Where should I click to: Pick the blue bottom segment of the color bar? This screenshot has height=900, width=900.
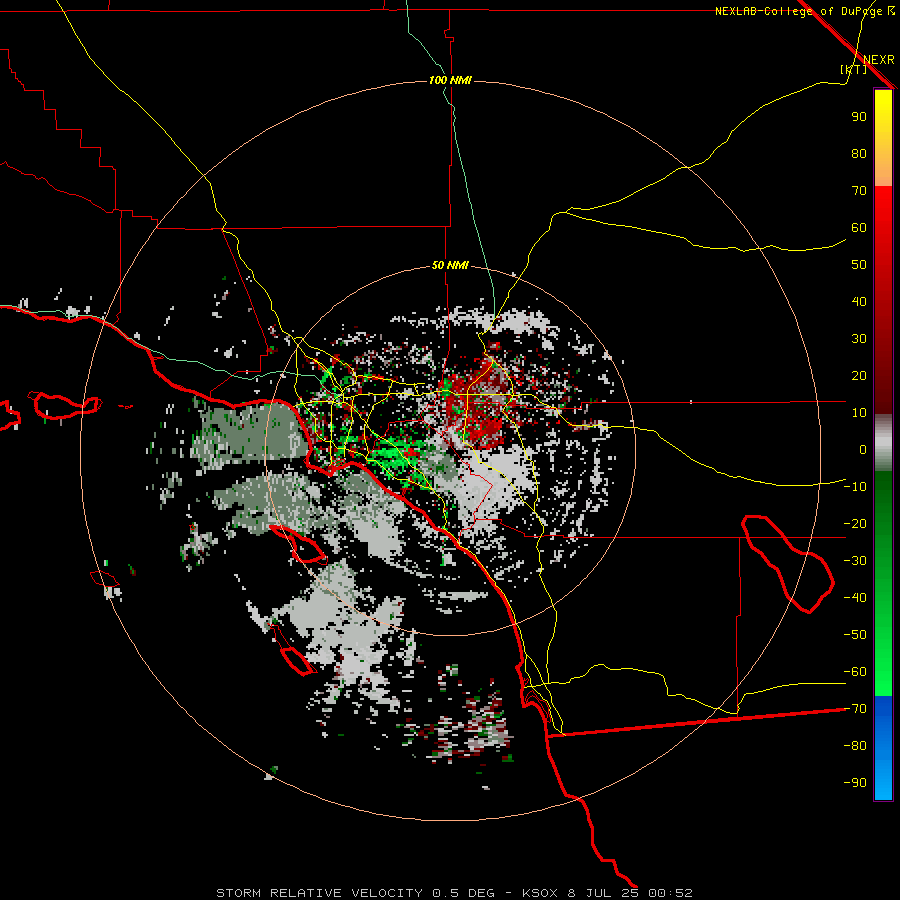tap(883, 748)
